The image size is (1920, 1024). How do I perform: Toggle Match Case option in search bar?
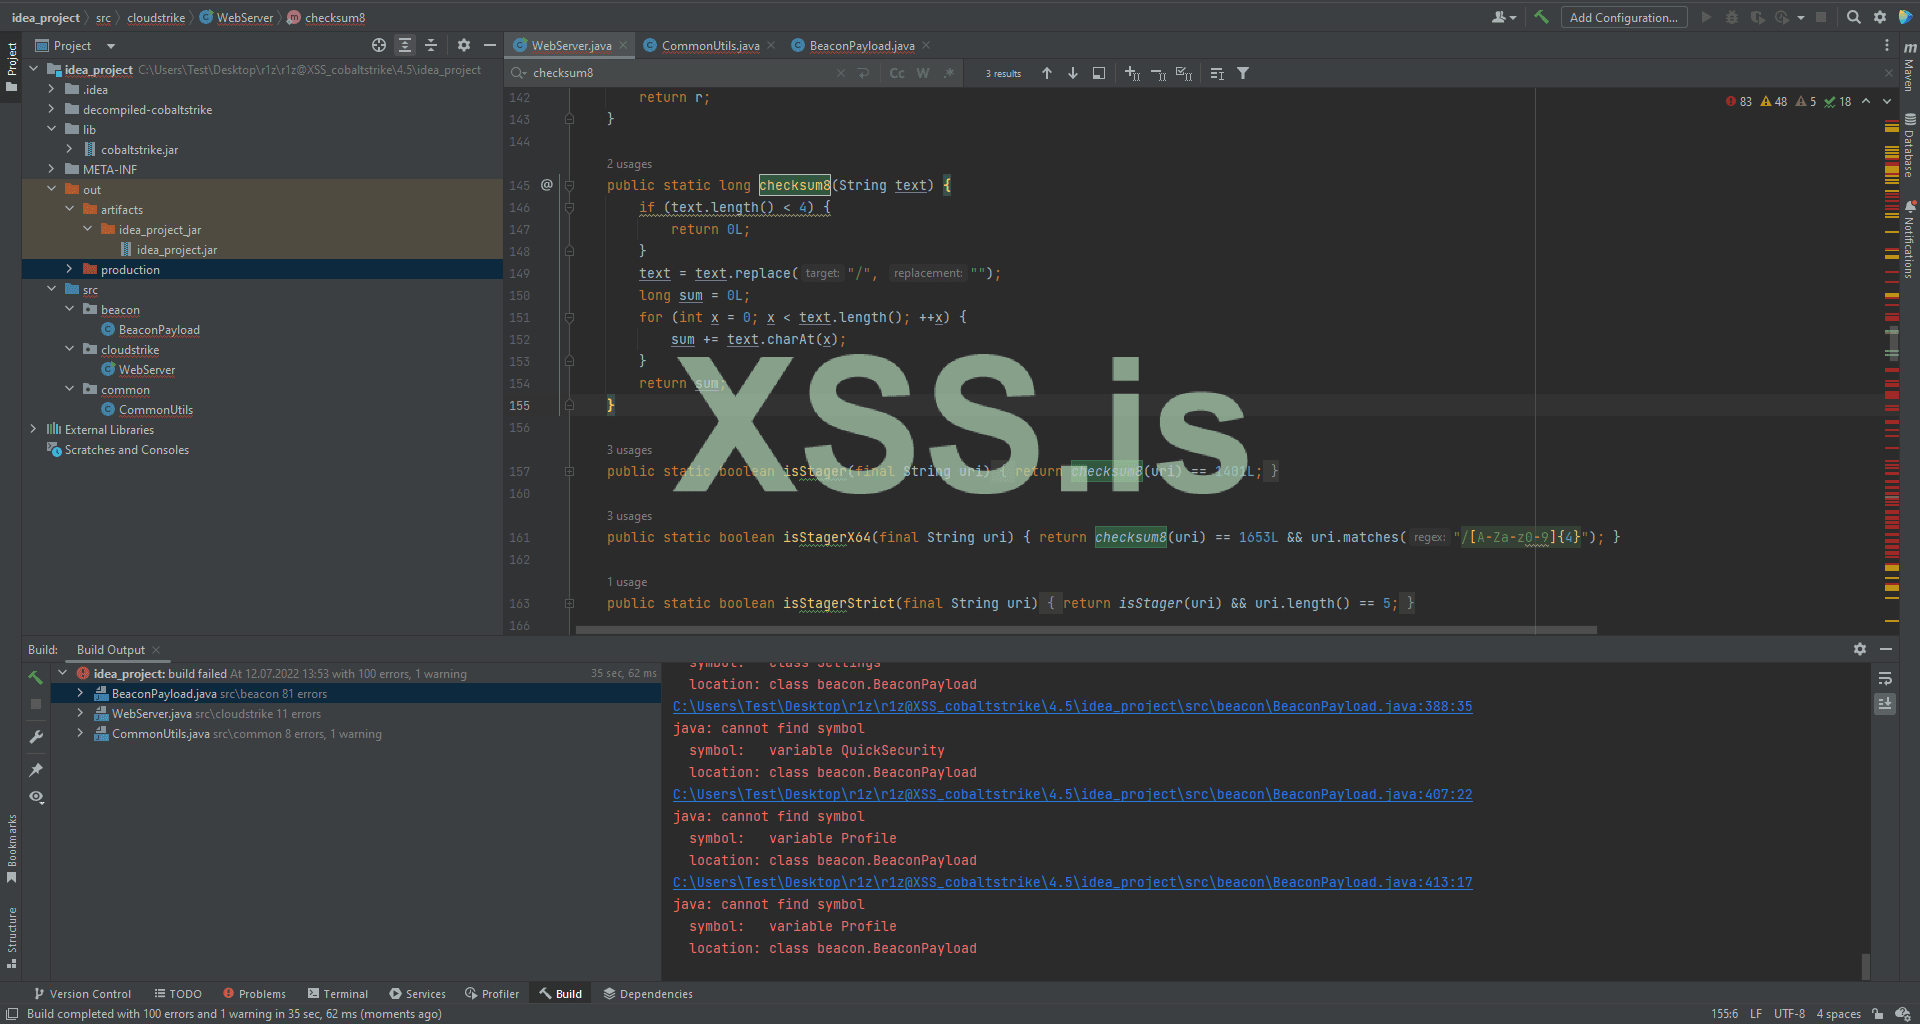tap(897, 73)
